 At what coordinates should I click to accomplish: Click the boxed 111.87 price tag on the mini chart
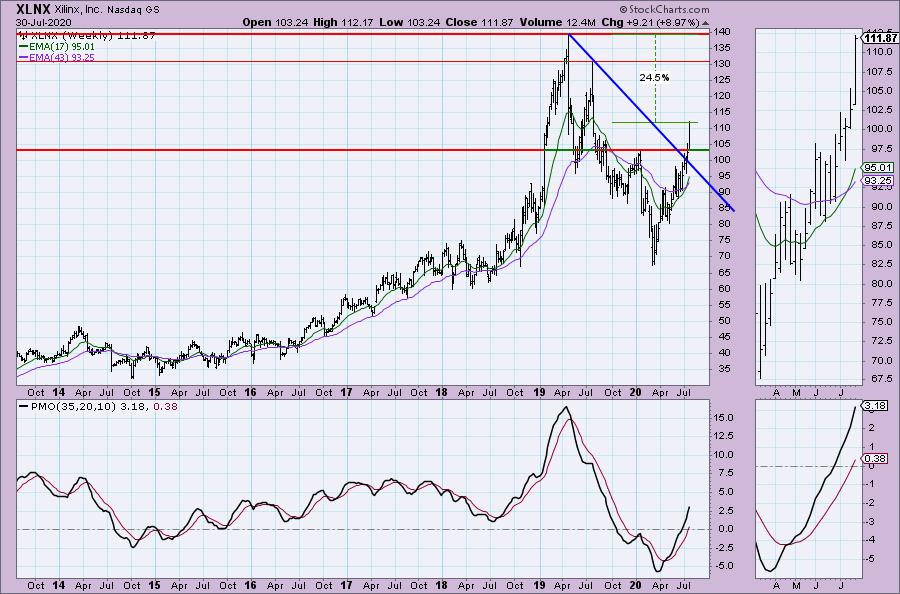(x=880, y=38)
